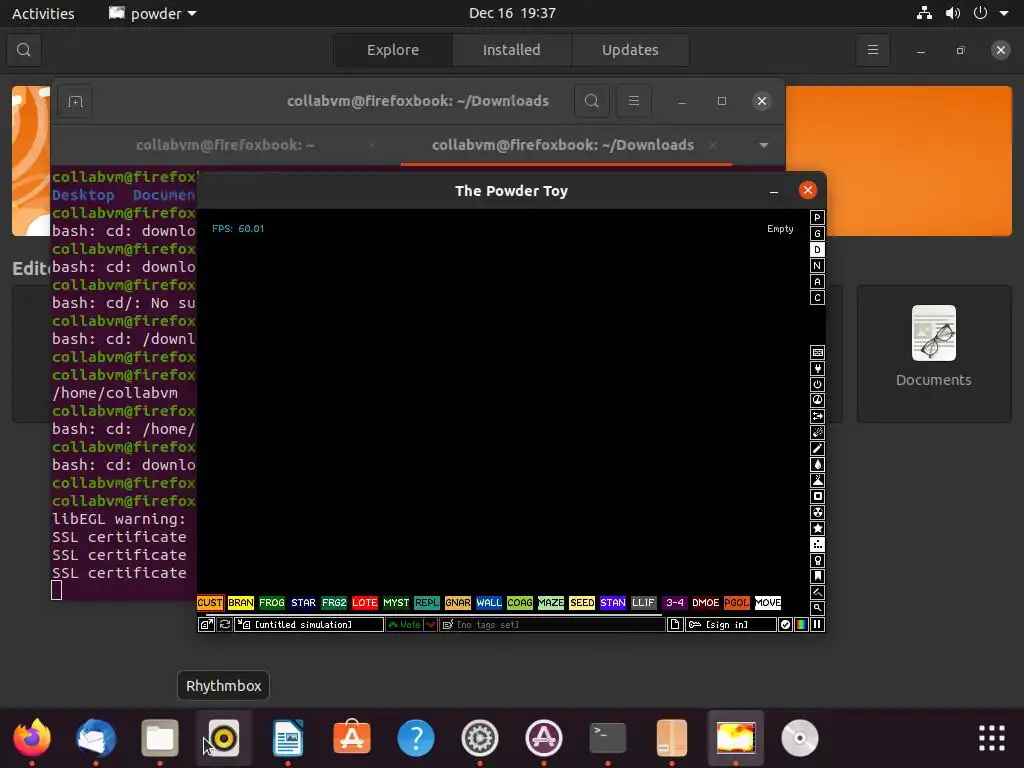Pick the yellow BRAN element swatch
Screen dimensions: 1024x768
tap(241, 603)
